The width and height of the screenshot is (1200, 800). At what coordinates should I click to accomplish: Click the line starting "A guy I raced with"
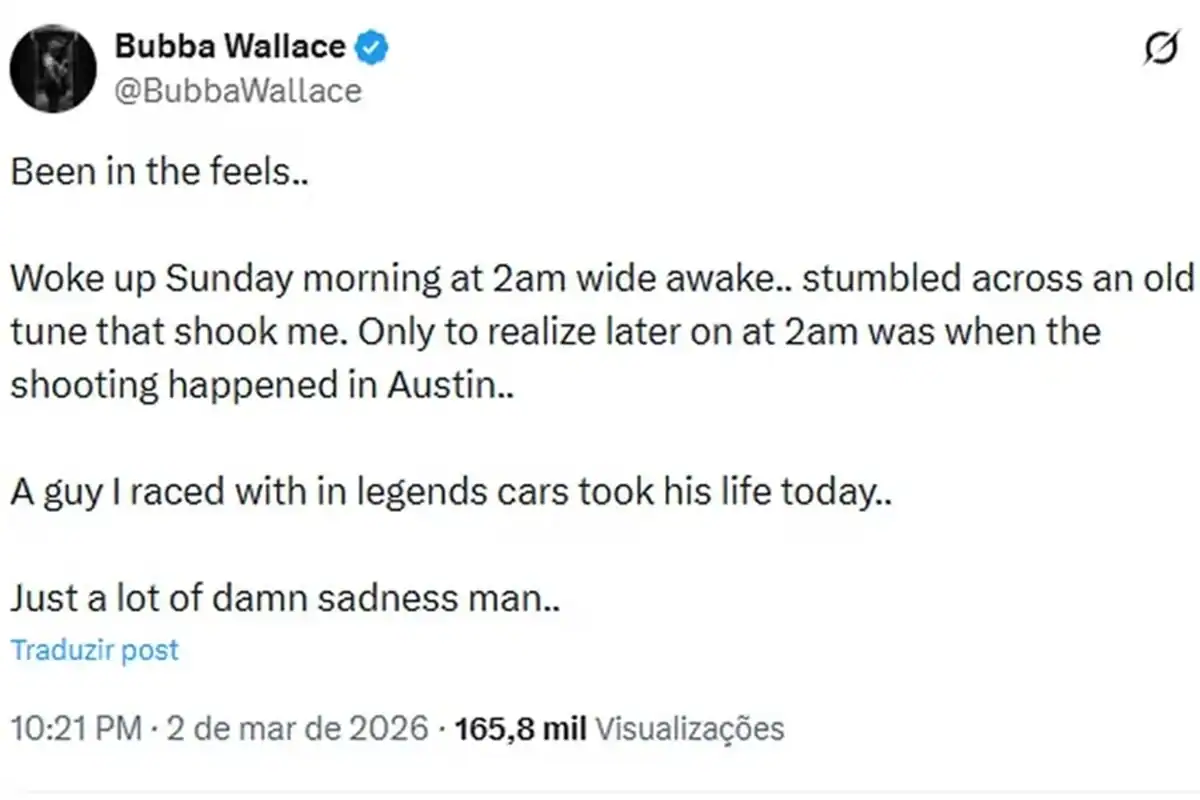click(x=450, y=492)
